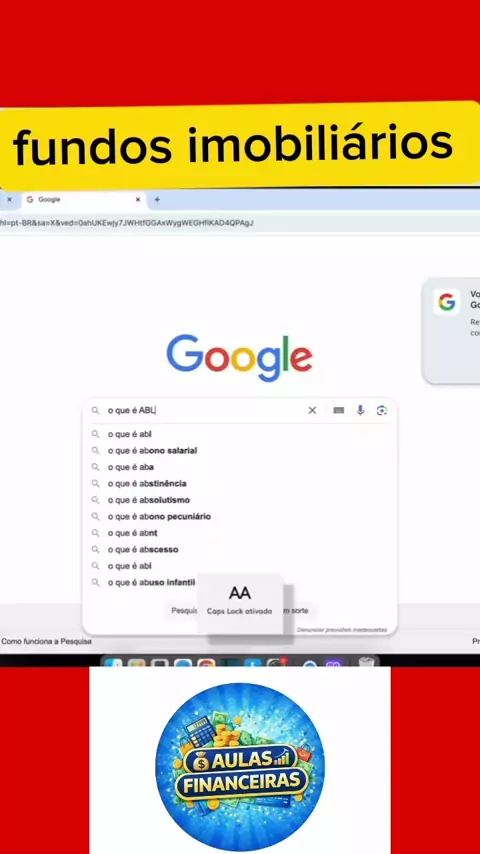Viewport: 480px width, 854px height.
Task: Open a new tab with plus button
Action: (x=157, y=199)
